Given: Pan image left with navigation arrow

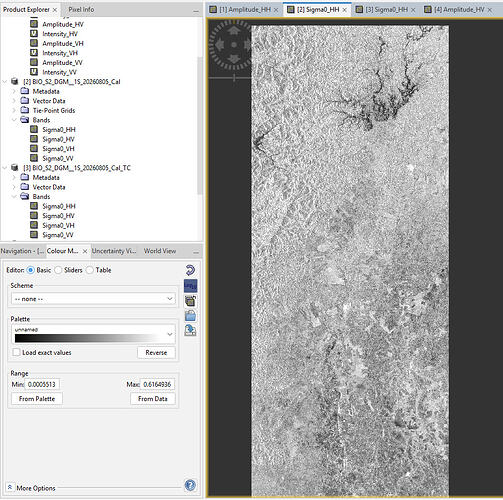Looking at the screenshot, I should point(220,45).
